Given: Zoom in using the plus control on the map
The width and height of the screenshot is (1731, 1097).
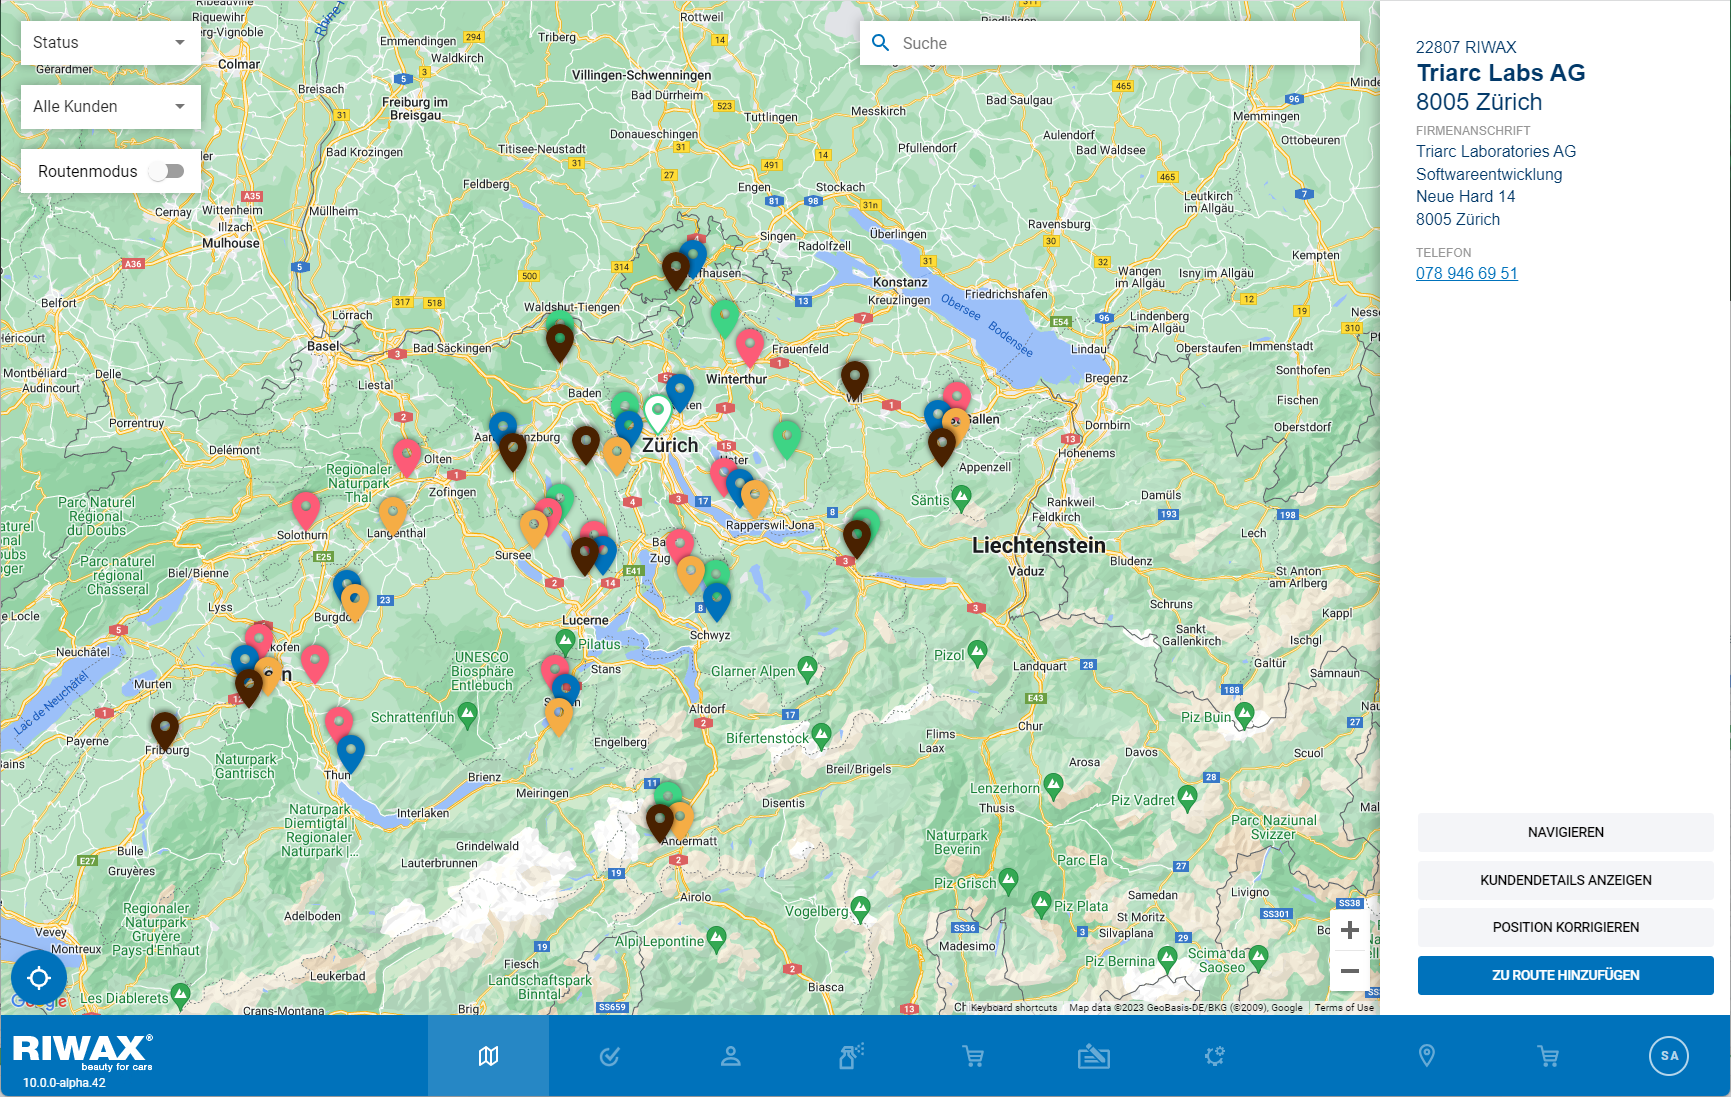Looking at the screenshot, I should (x=1349, y=929).
